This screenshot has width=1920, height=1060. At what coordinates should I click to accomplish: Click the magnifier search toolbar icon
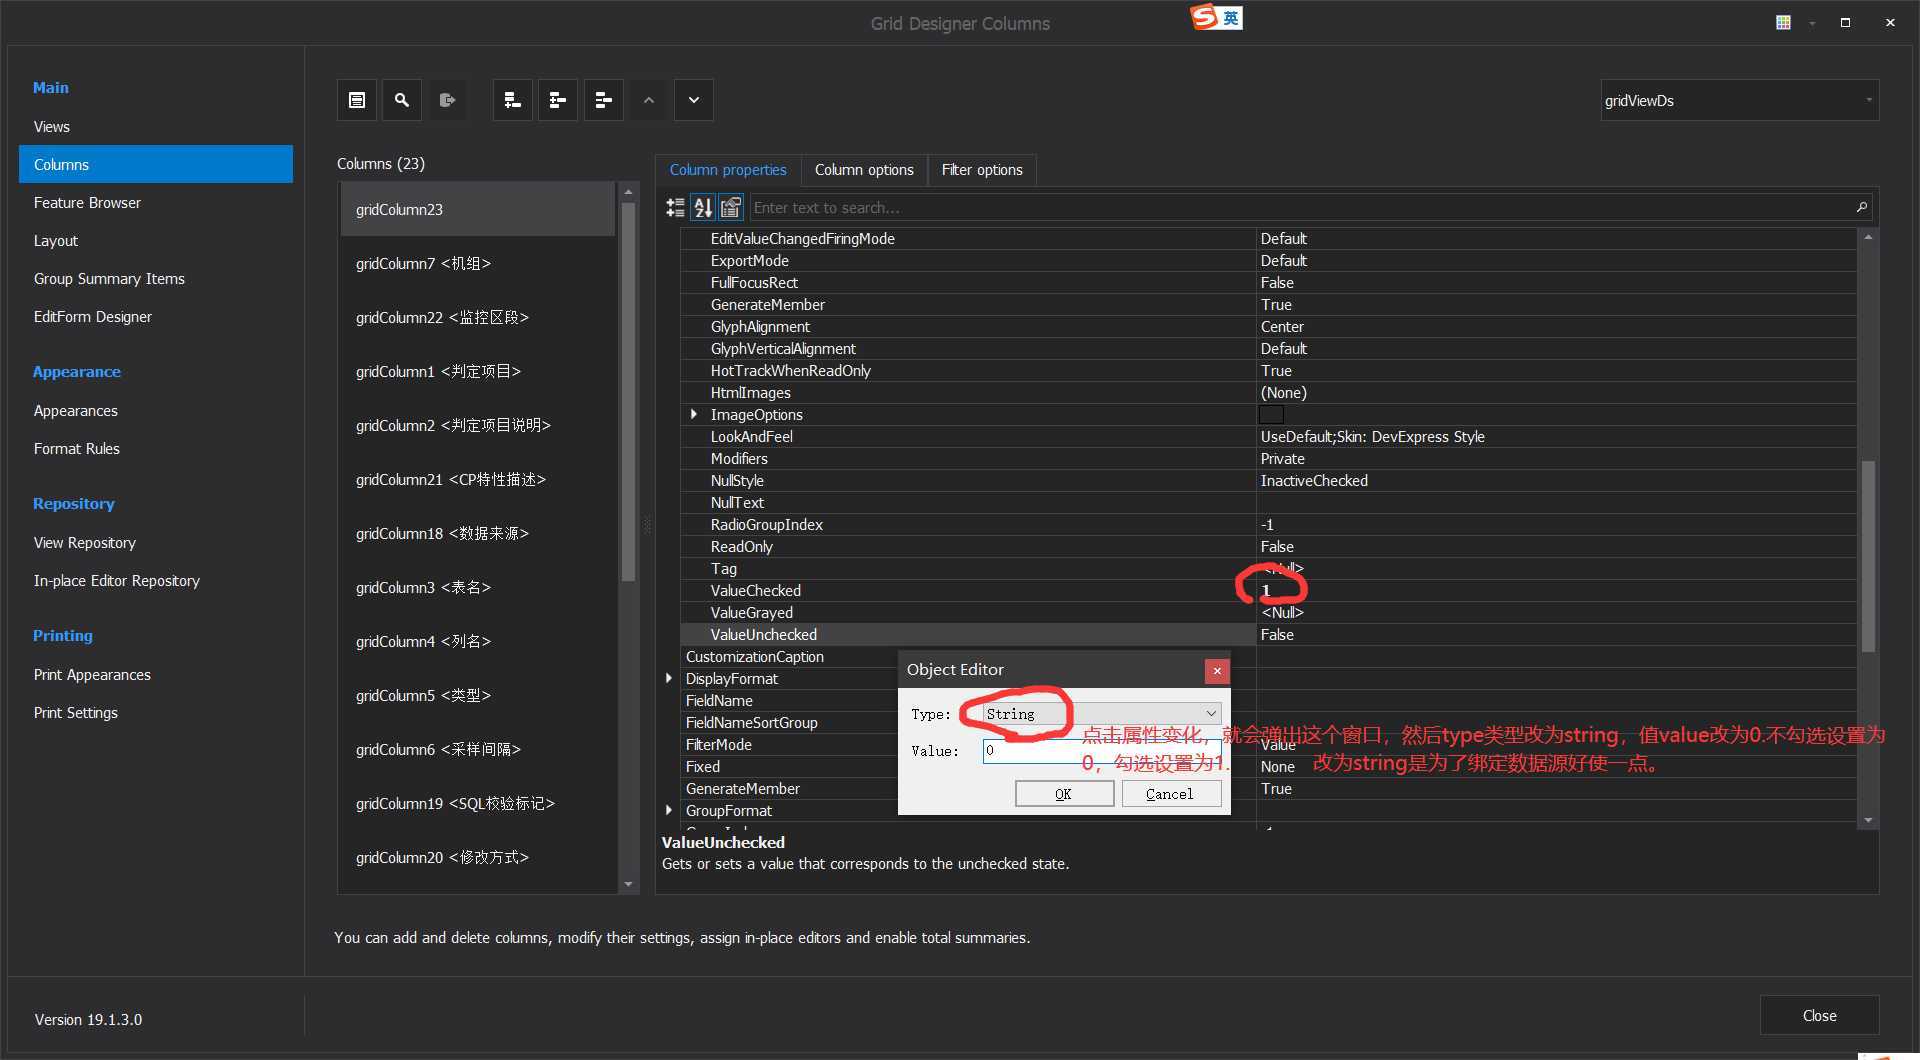402,100
